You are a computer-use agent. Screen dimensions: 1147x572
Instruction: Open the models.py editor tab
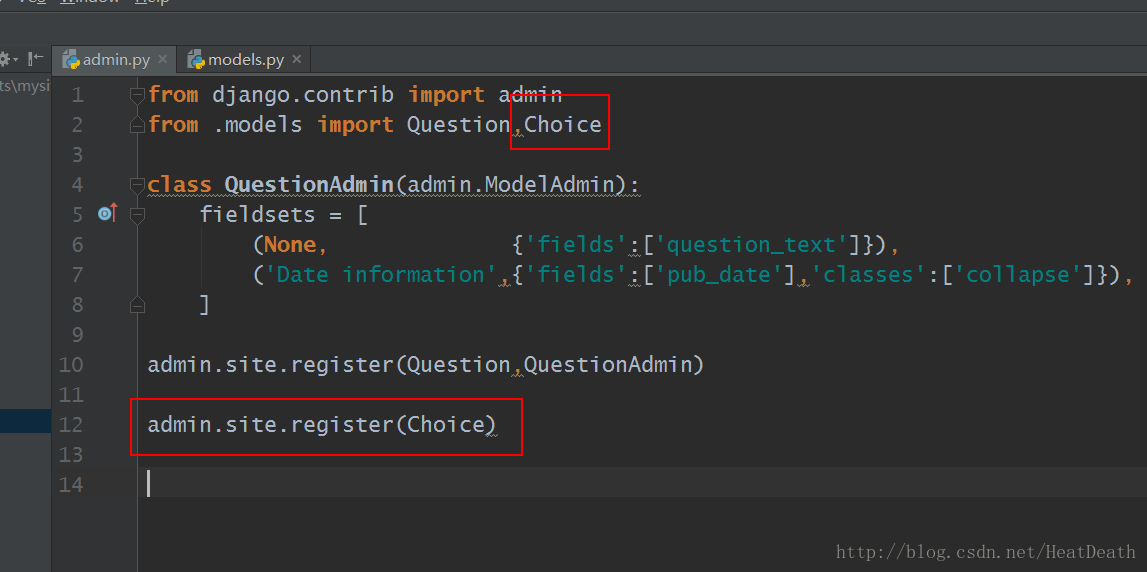(x=245, y=60)
